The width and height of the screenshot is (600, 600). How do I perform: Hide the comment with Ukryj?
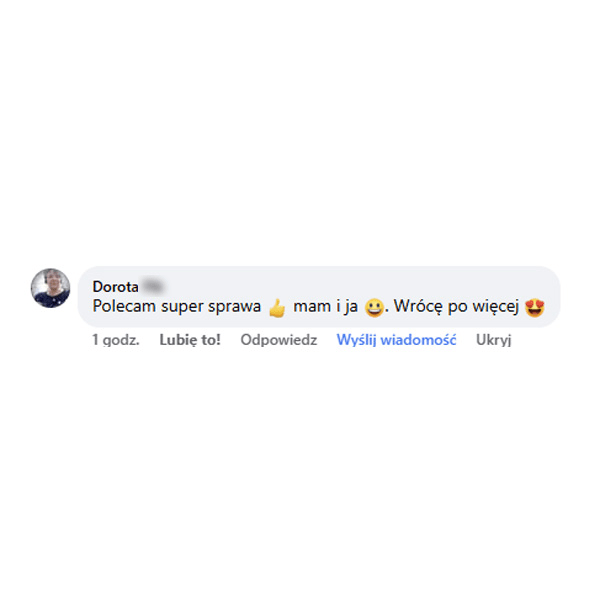pos(494,340)
